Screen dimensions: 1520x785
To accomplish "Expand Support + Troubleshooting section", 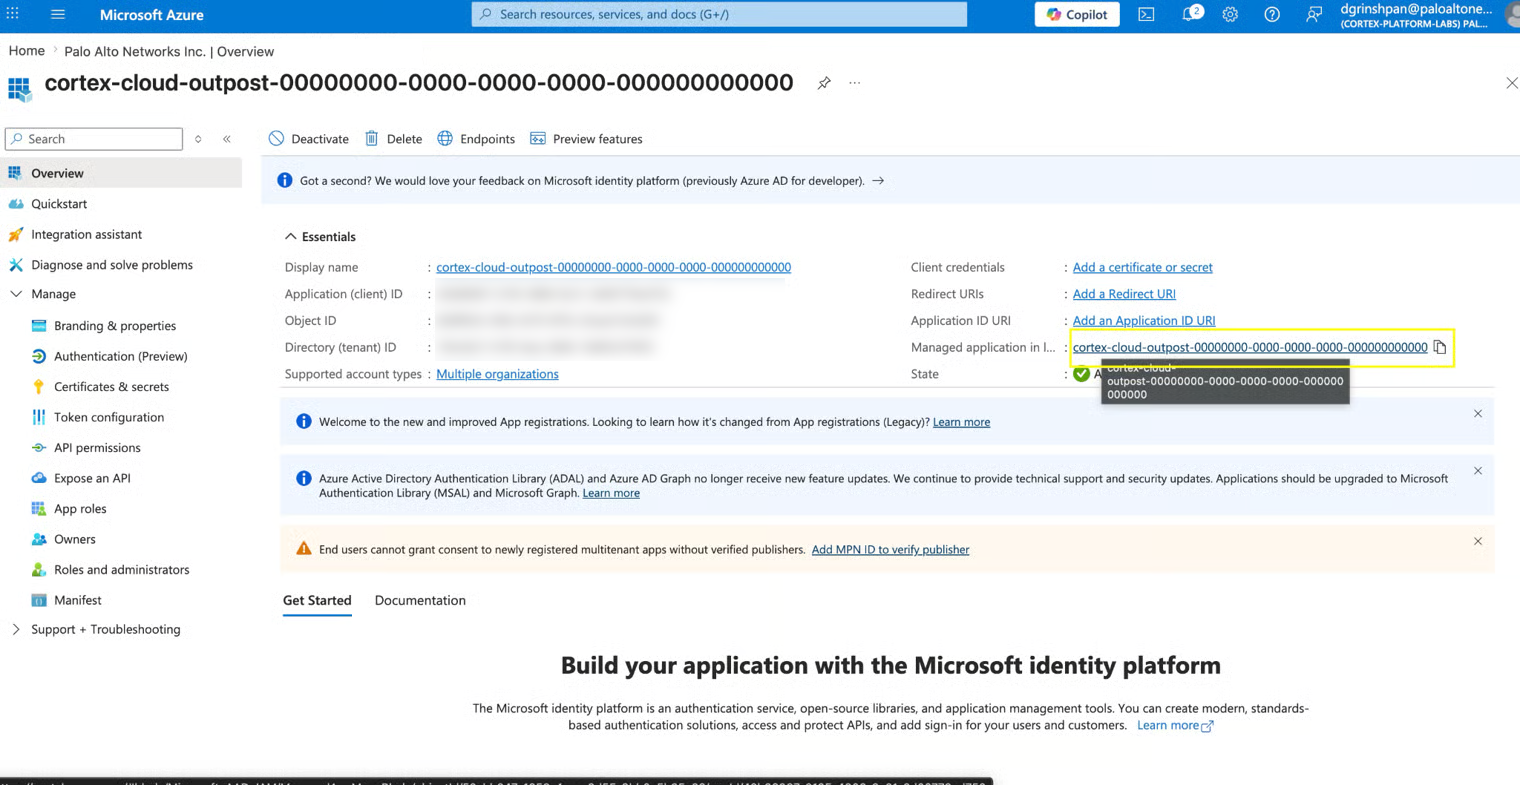I will (16, 629).
